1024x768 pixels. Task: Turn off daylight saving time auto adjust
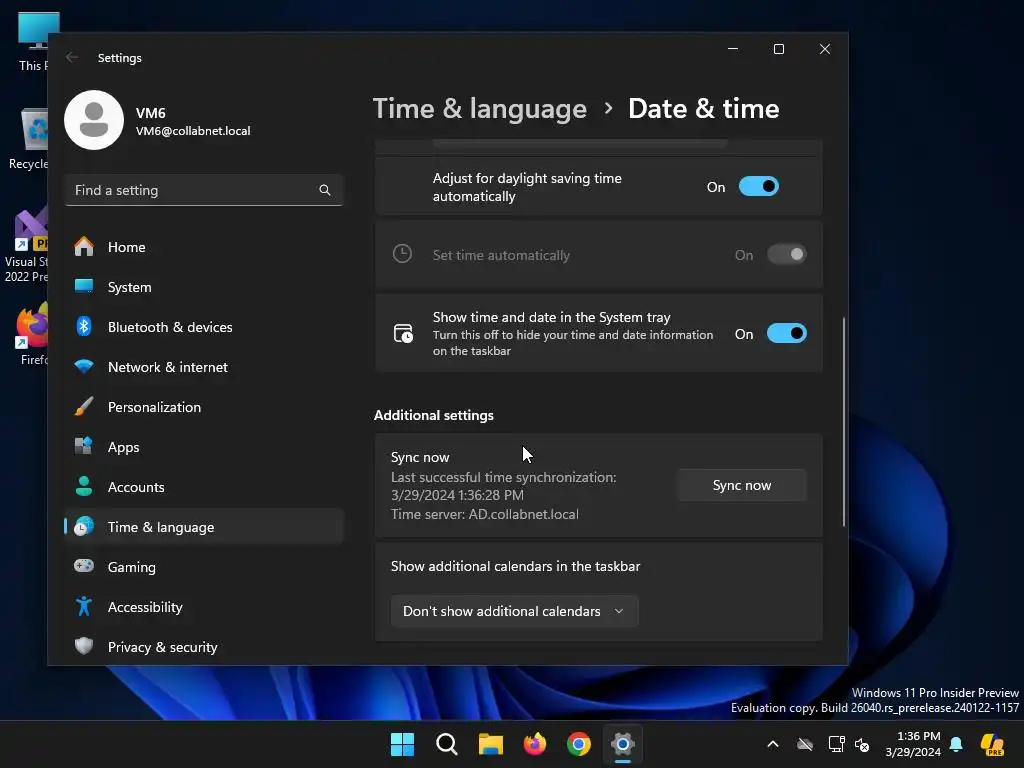(758, 187)
